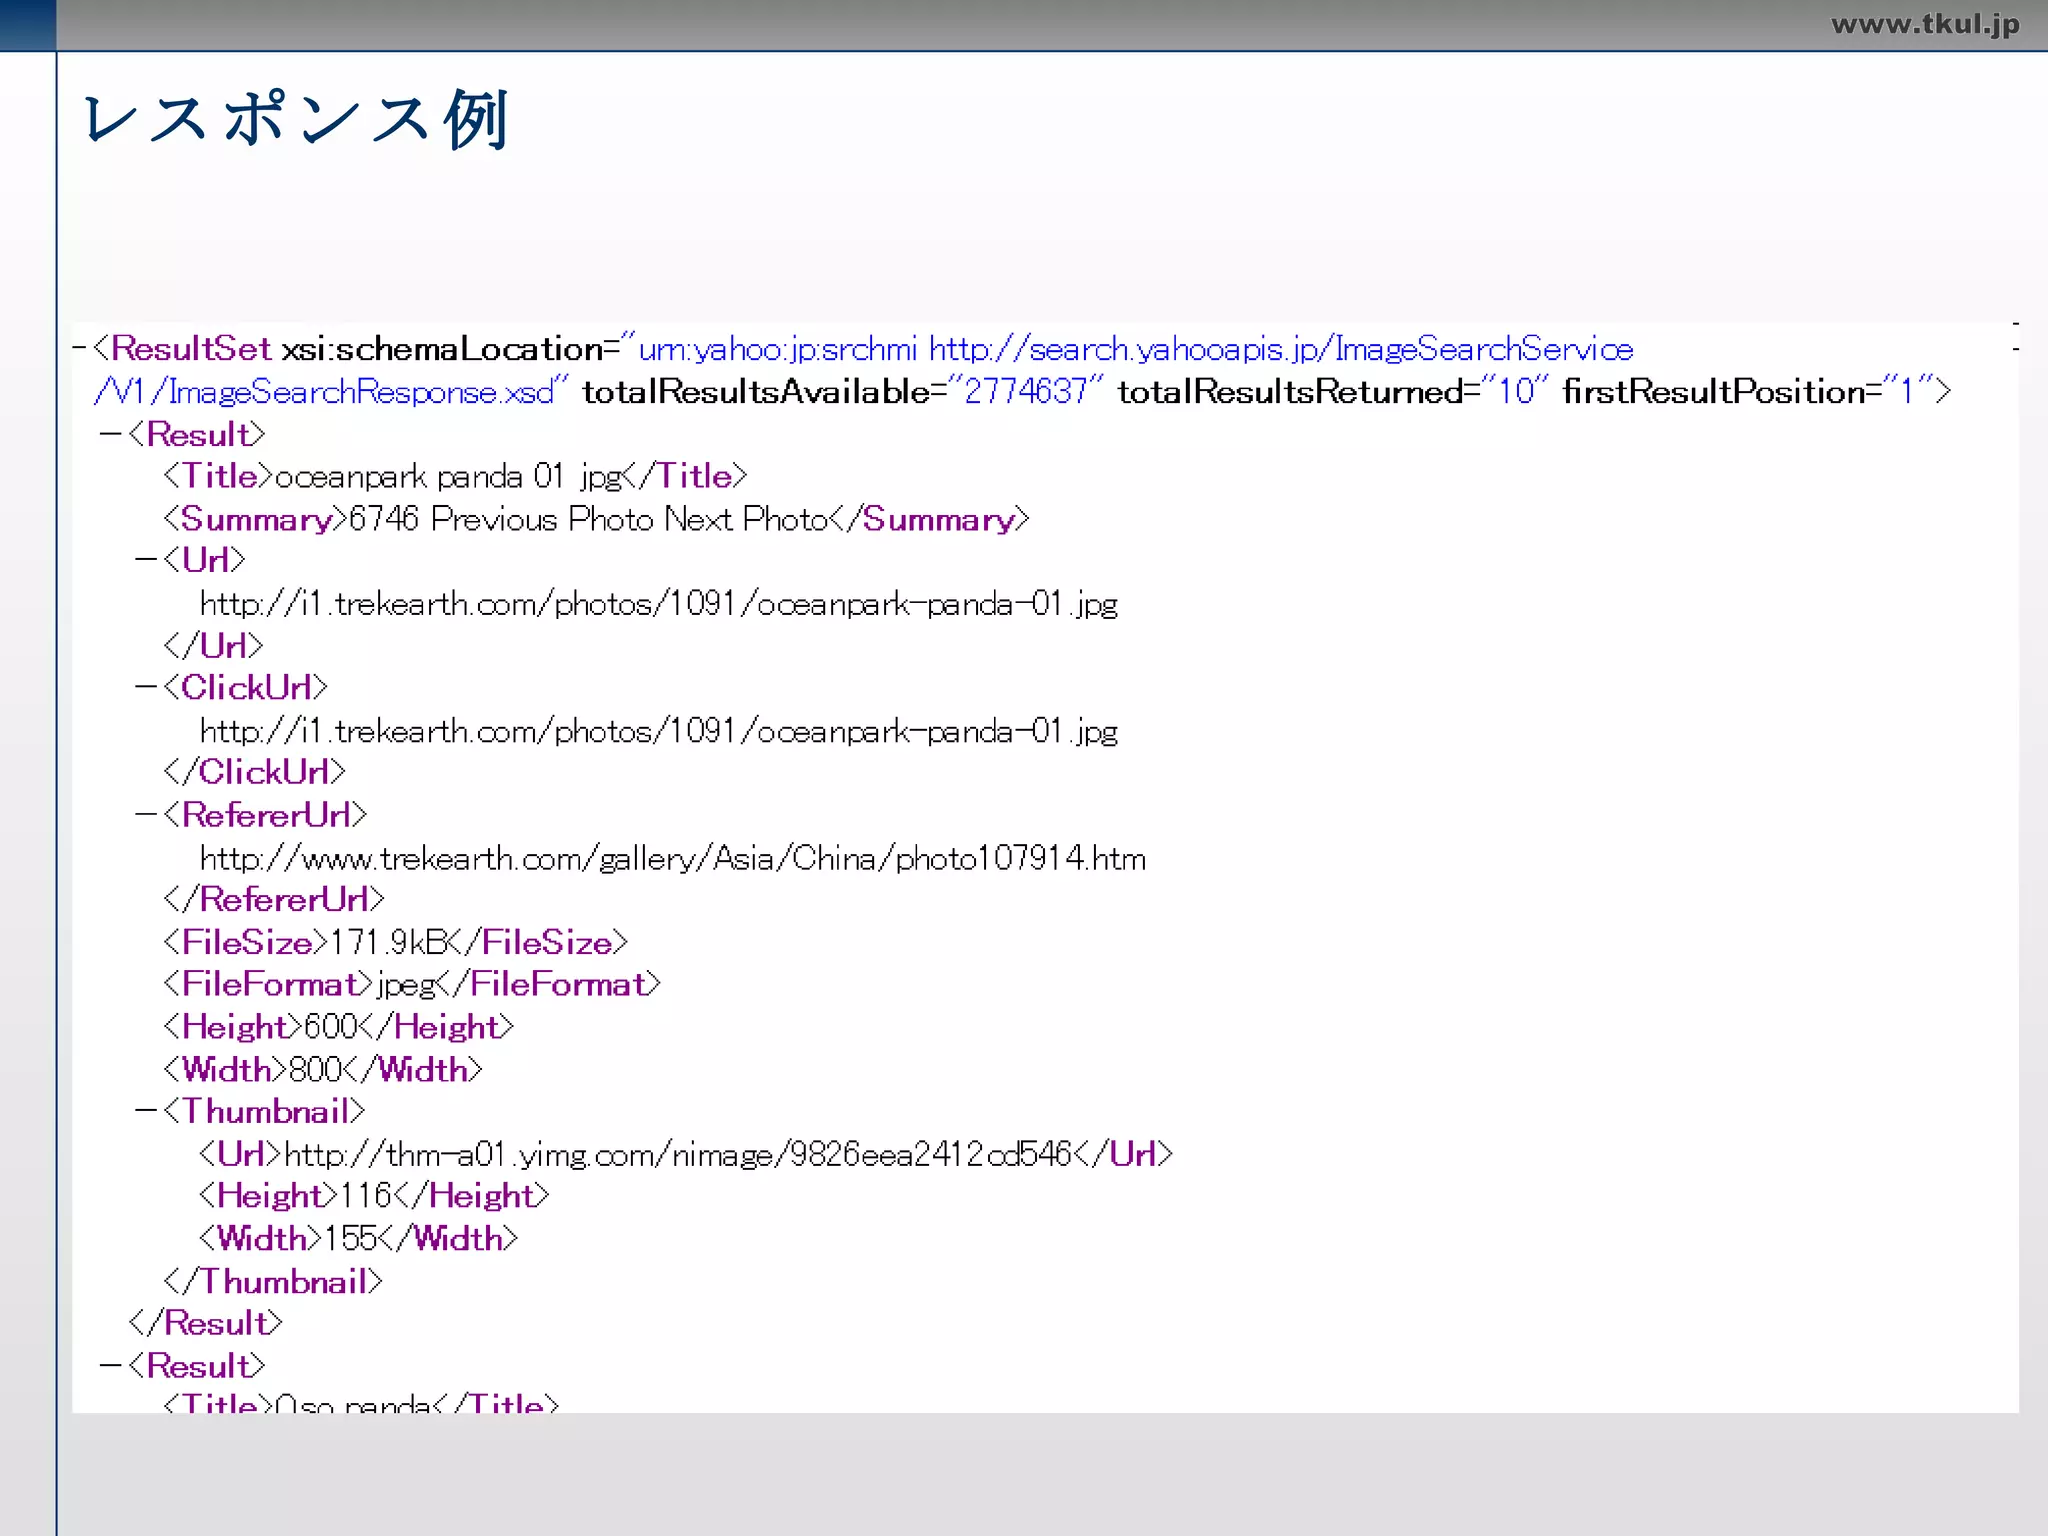2048x1536 pixels.
Task: Click the thumbnail Width value 155
Action: pos(351,1240)
